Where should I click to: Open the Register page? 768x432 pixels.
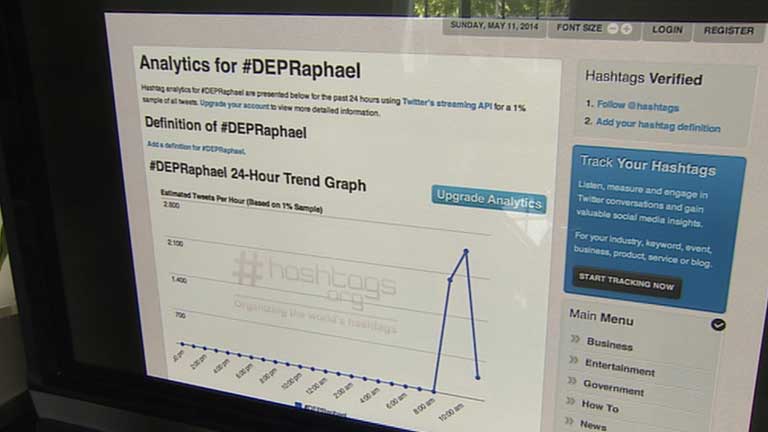pos(728,31)
